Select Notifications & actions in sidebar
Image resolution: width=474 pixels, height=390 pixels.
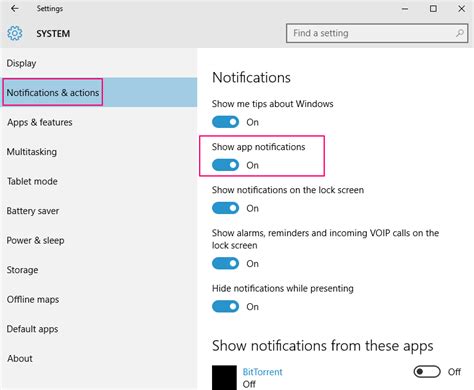coord(99,92)
